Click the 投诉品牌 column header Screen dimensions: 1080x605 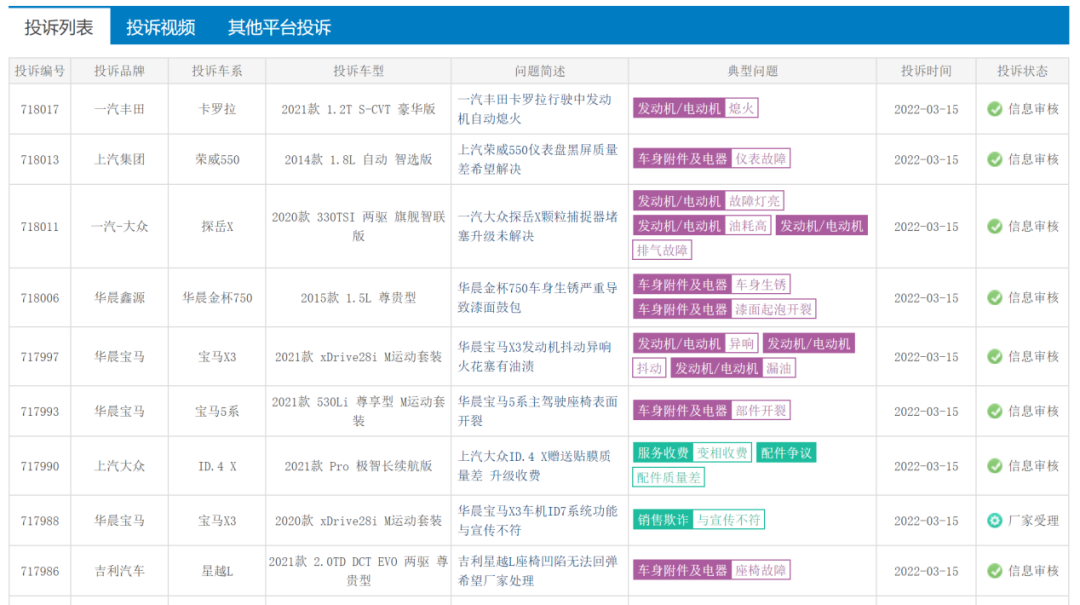click(119, 71)
